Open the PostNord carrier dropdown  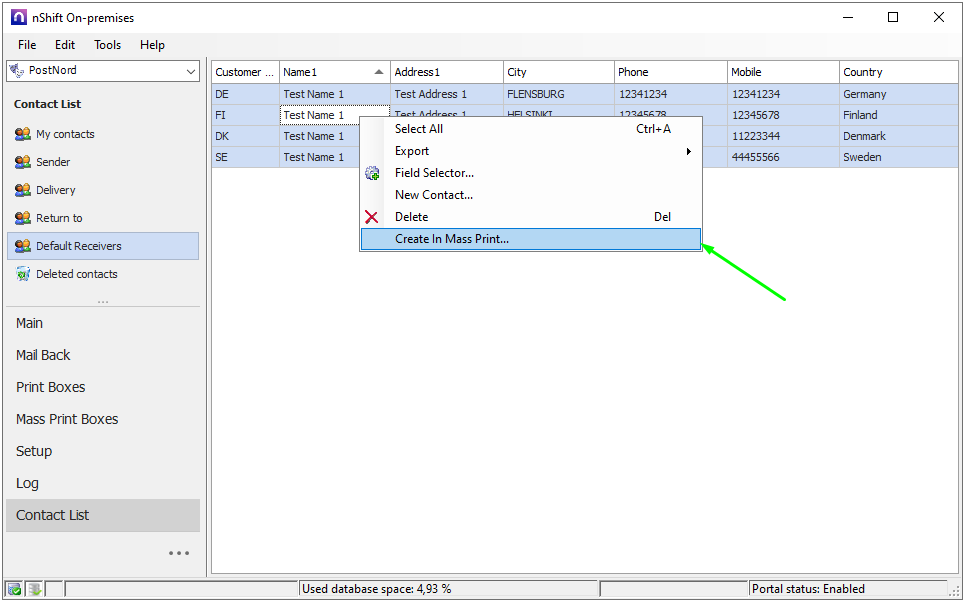[191, 71]
